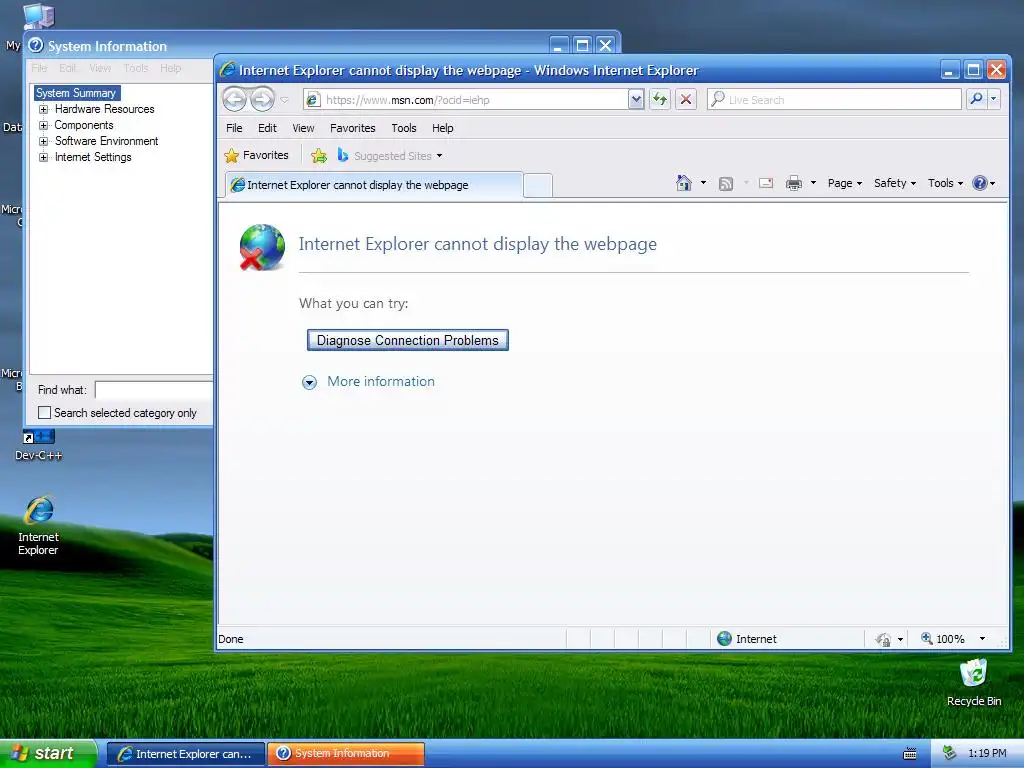This screenshot has width=1024, height=768.
Task: Click the msn.com address bar
Action: point(465,100)
